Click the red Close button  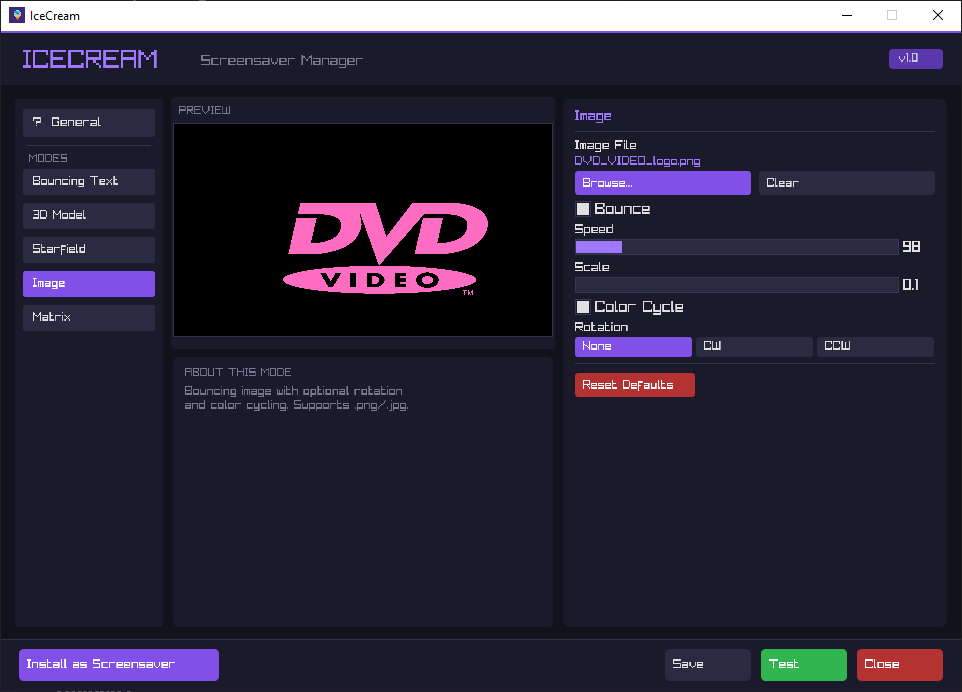899,664
